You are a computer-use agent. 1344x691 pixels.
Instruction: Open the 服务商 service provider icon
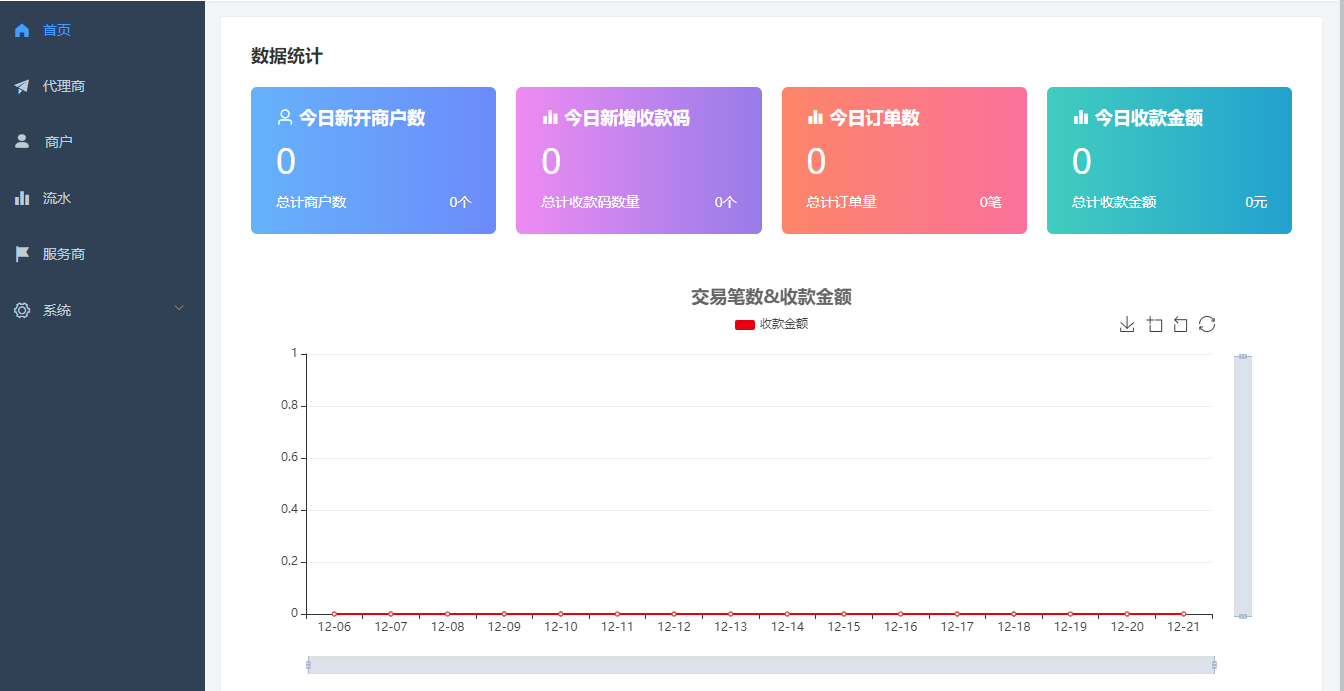click(21, 253)
